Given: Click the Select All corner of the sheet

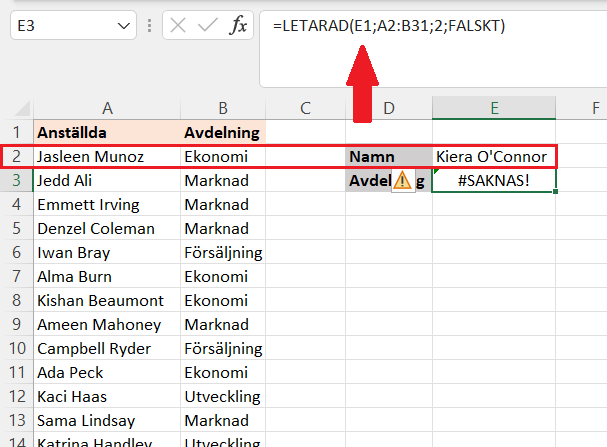Looking at the screenshot, I should pyautogui.click(x=15, y=108).
